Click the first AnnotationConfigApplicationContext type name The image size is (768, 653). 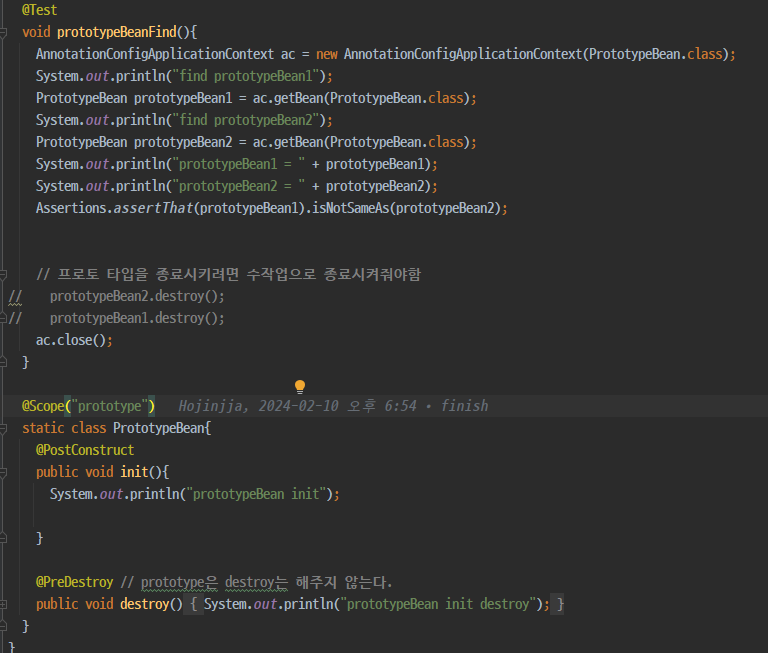point(155,54)
